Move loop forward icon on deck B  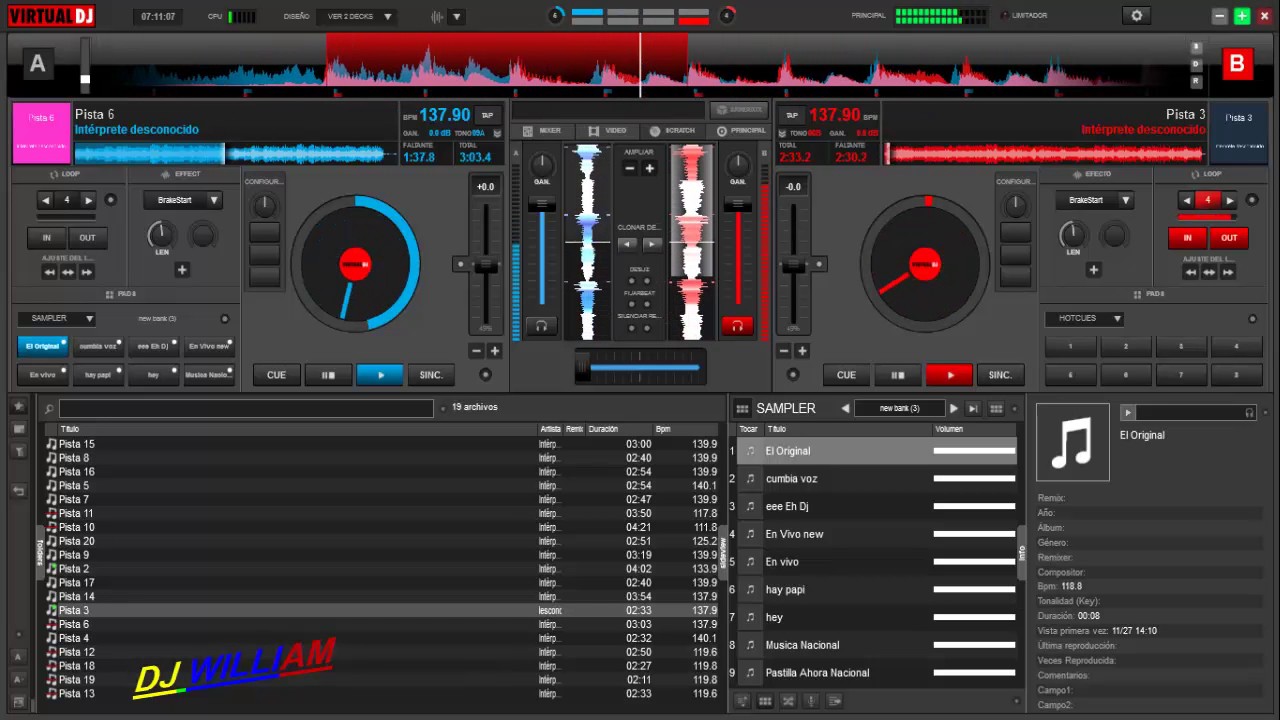(1229, 272)
